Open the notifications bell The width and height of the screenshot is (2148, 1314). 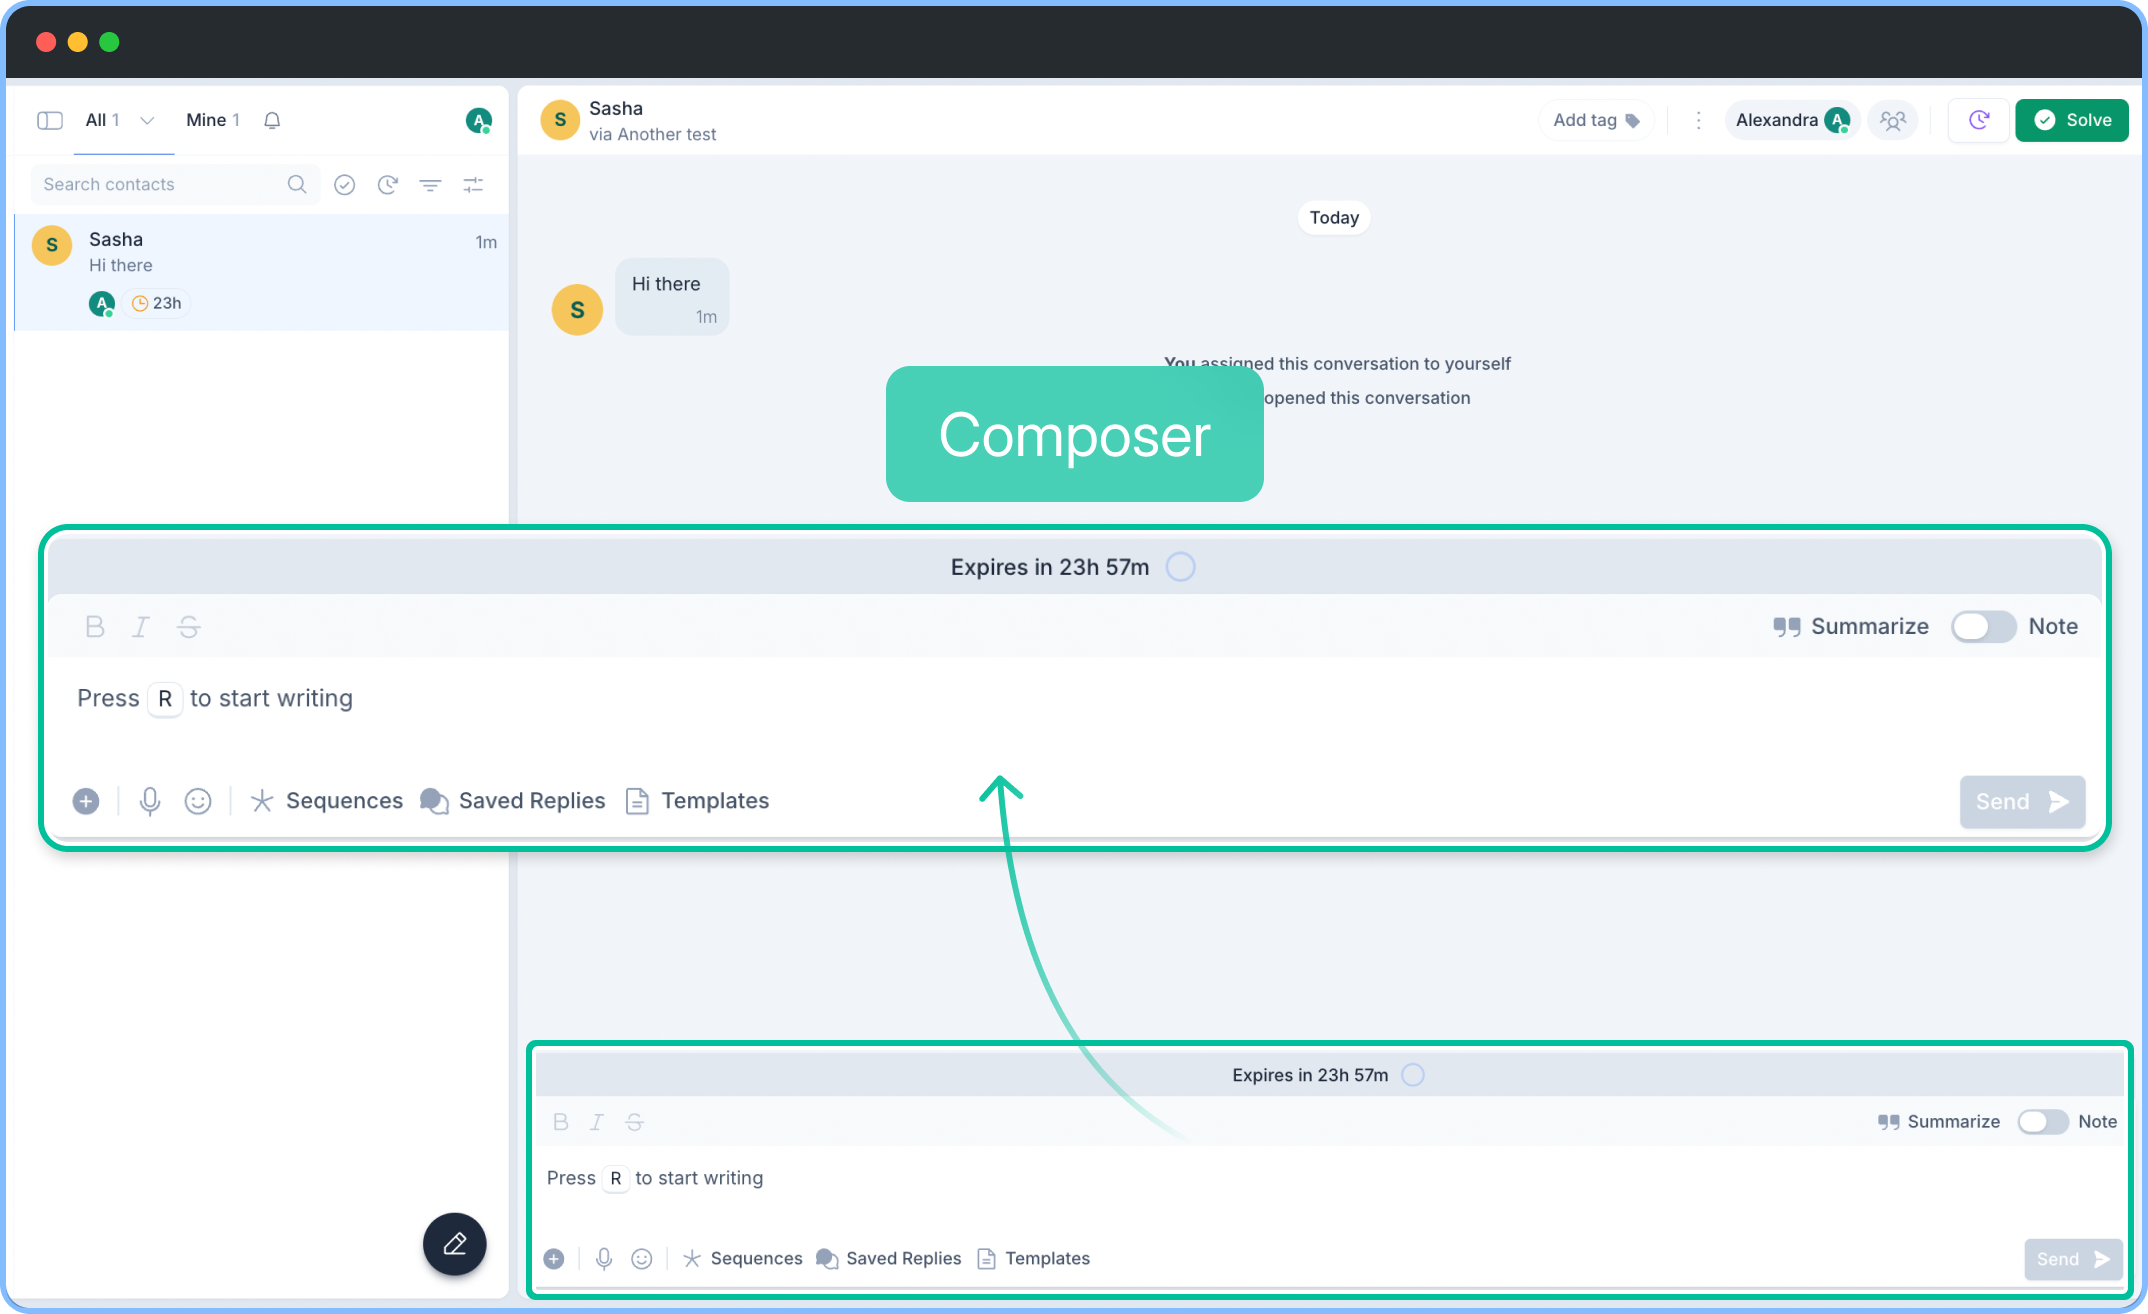click(272, 120)
